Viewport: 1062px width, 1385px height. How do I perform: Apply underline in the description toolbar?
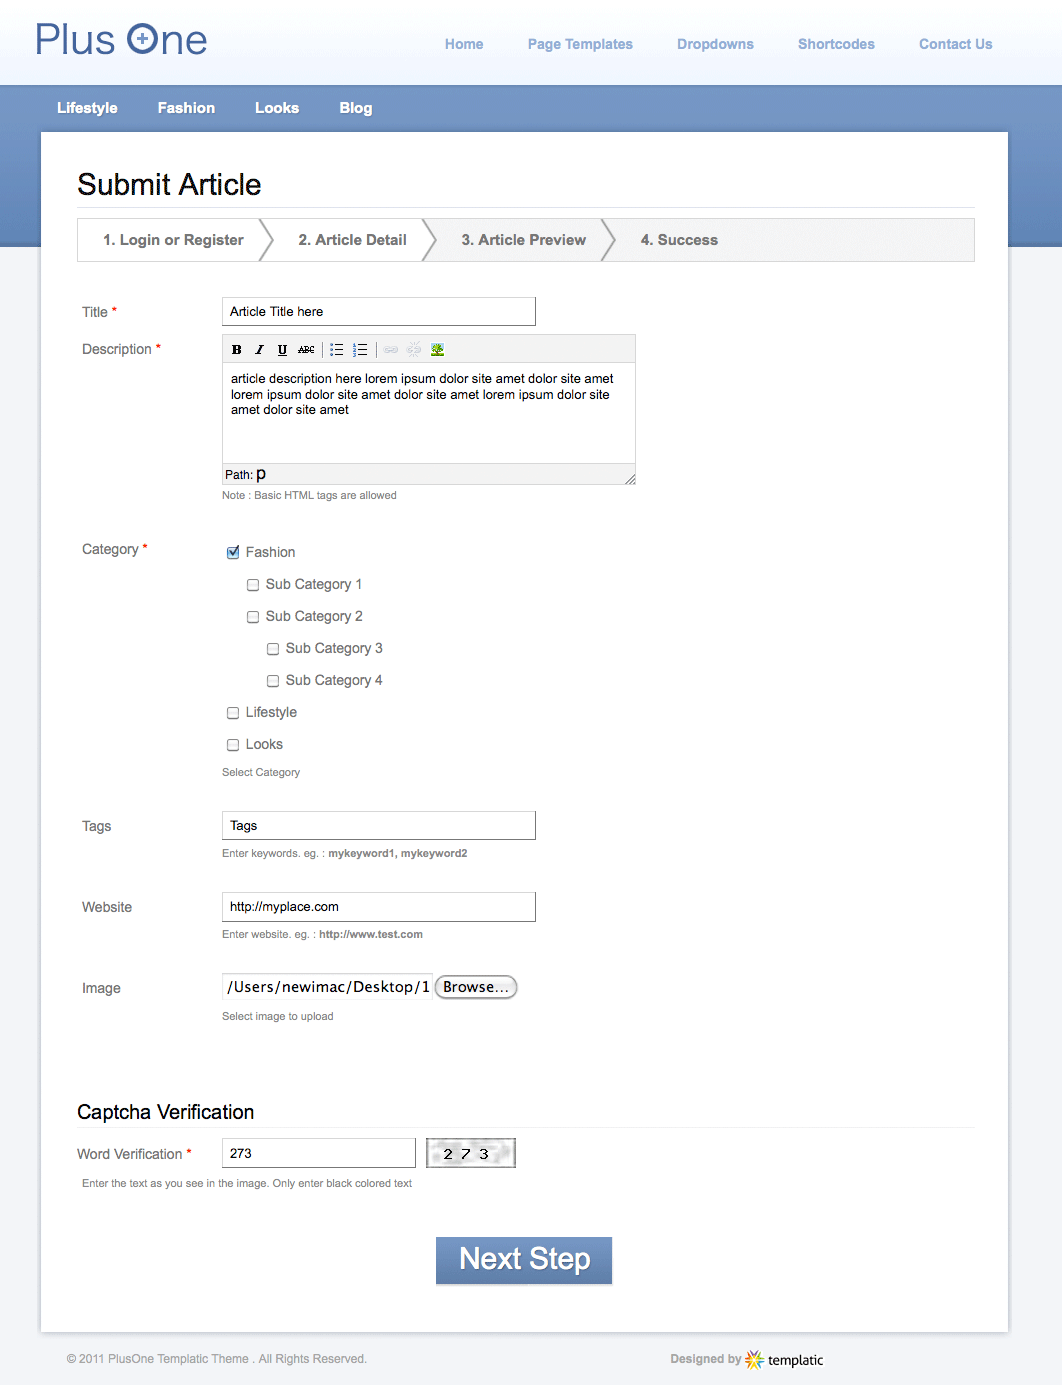[x=282, y=350]
